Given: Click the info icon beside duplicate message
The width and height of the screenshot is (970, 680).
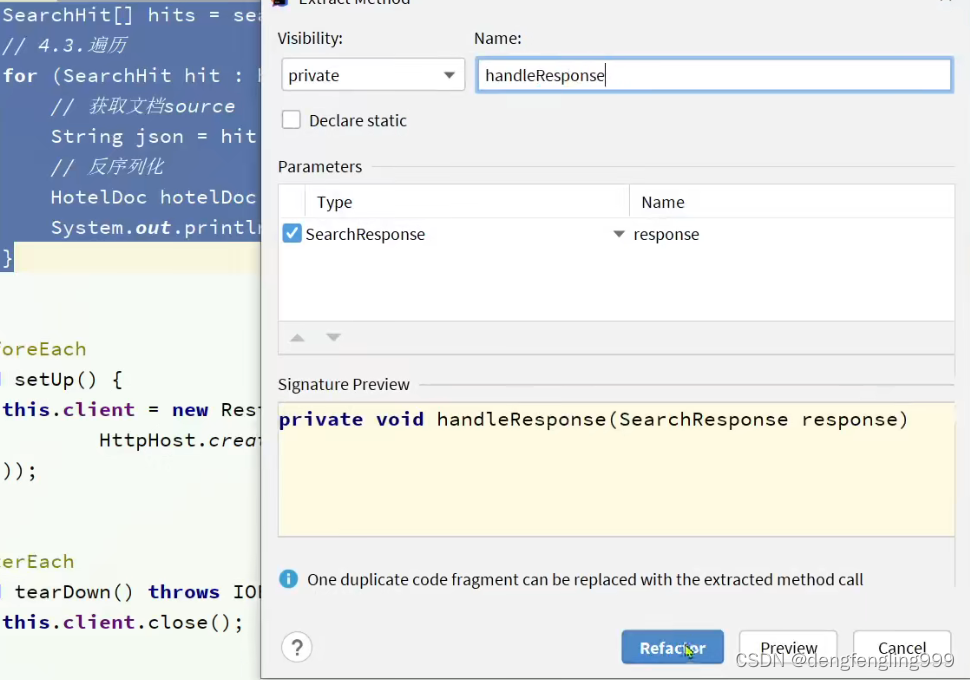Looking at the screenshot, I should (x=288, y=579).
